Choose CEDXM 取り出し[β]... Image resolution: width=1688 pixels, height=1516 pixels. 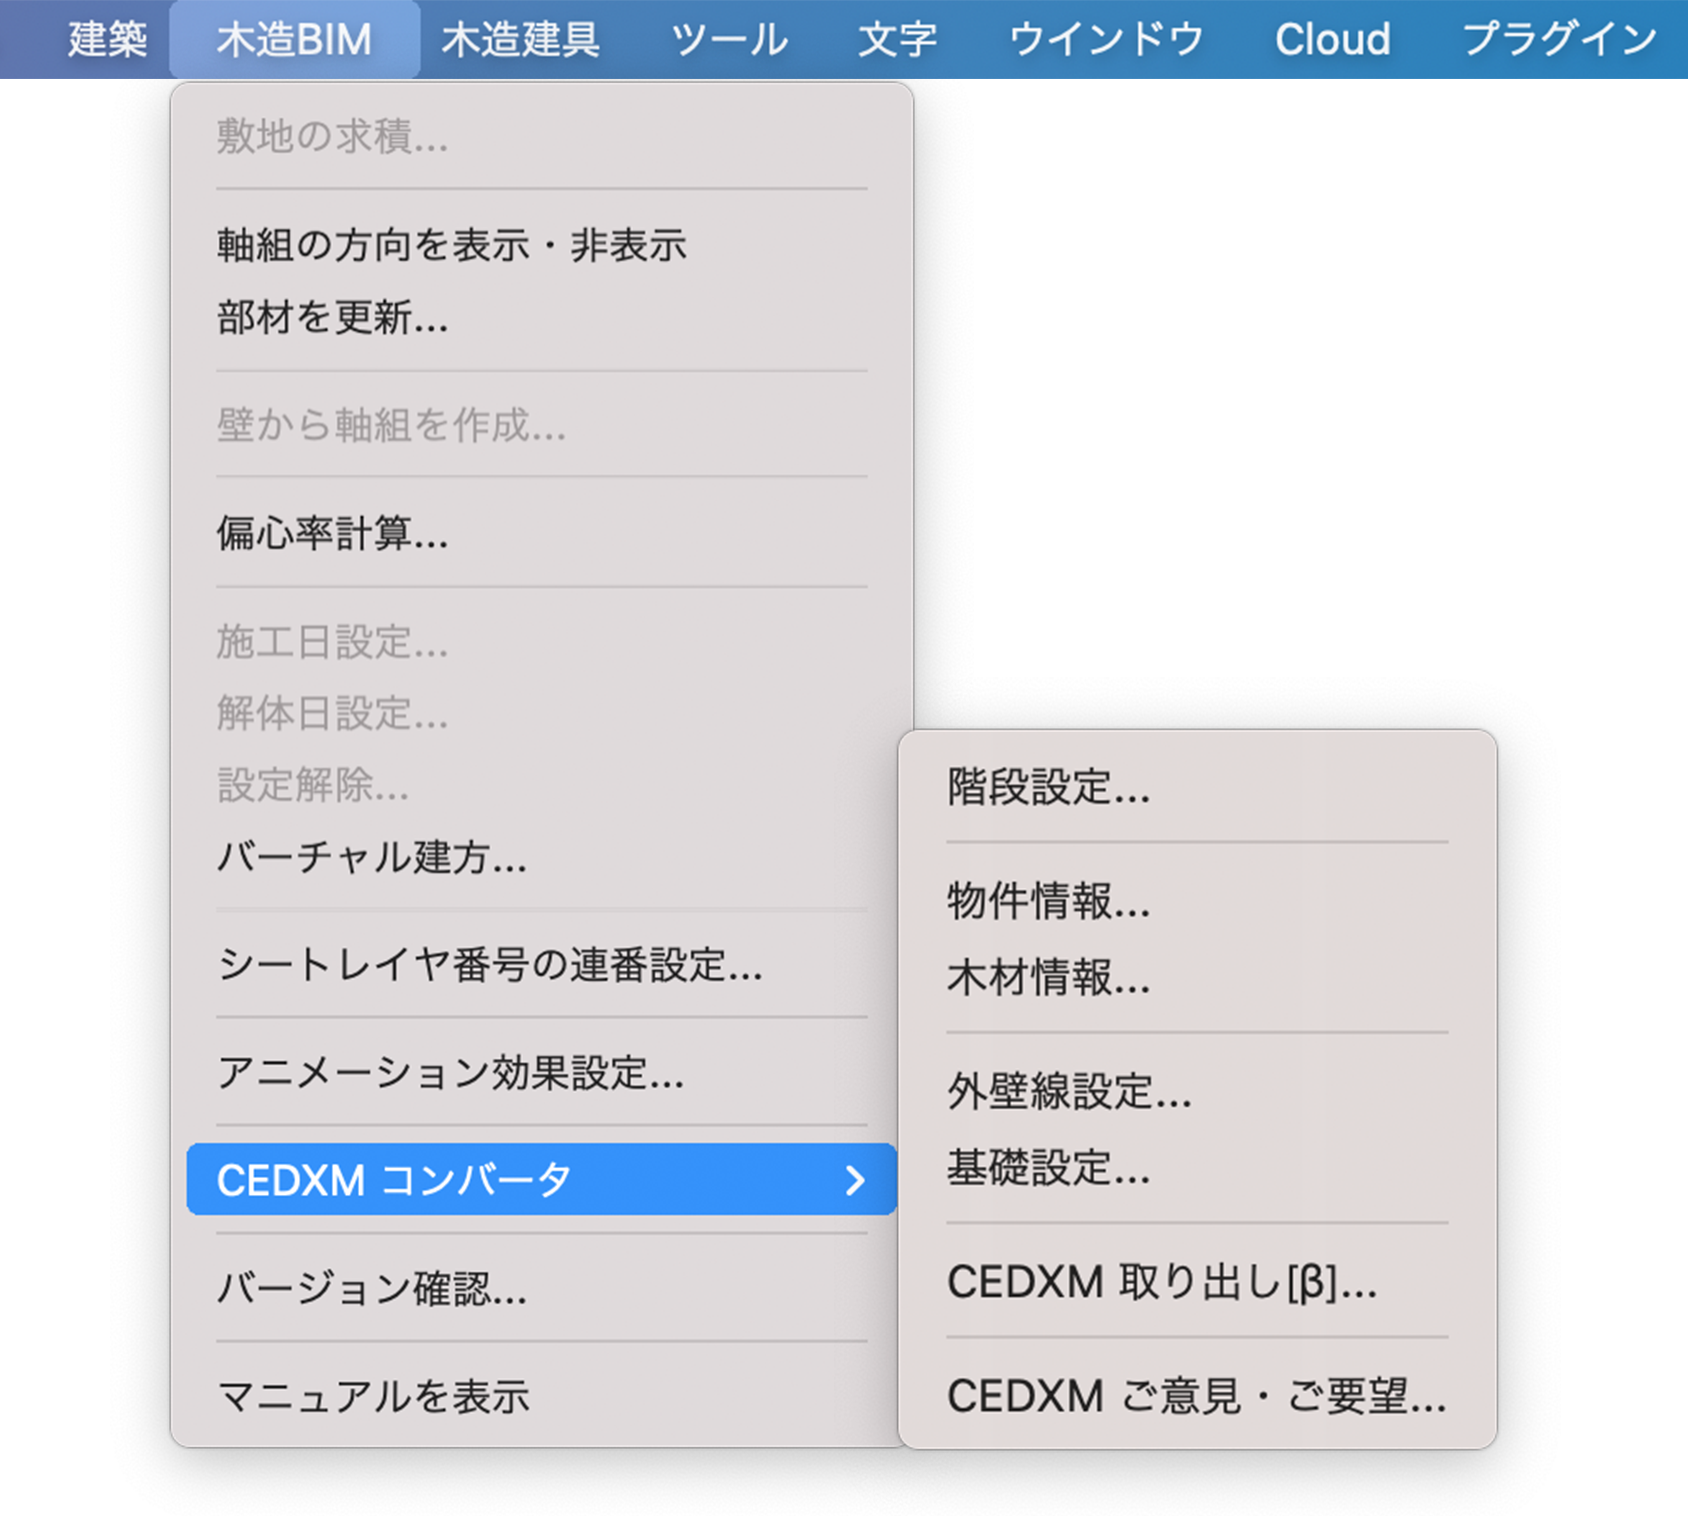tap(1197, 1282)
